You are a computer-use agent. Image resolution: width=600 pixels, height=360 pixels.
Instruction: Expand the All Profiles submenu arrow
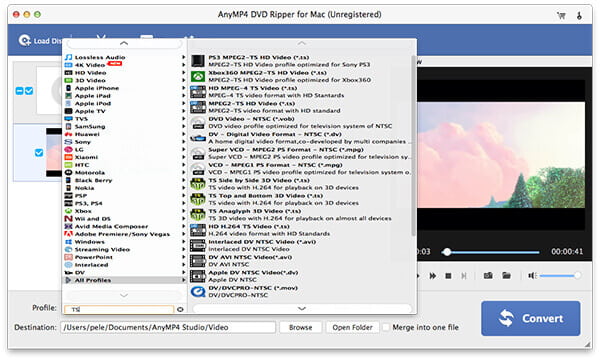pyautogui.click(x=184, y=280)
